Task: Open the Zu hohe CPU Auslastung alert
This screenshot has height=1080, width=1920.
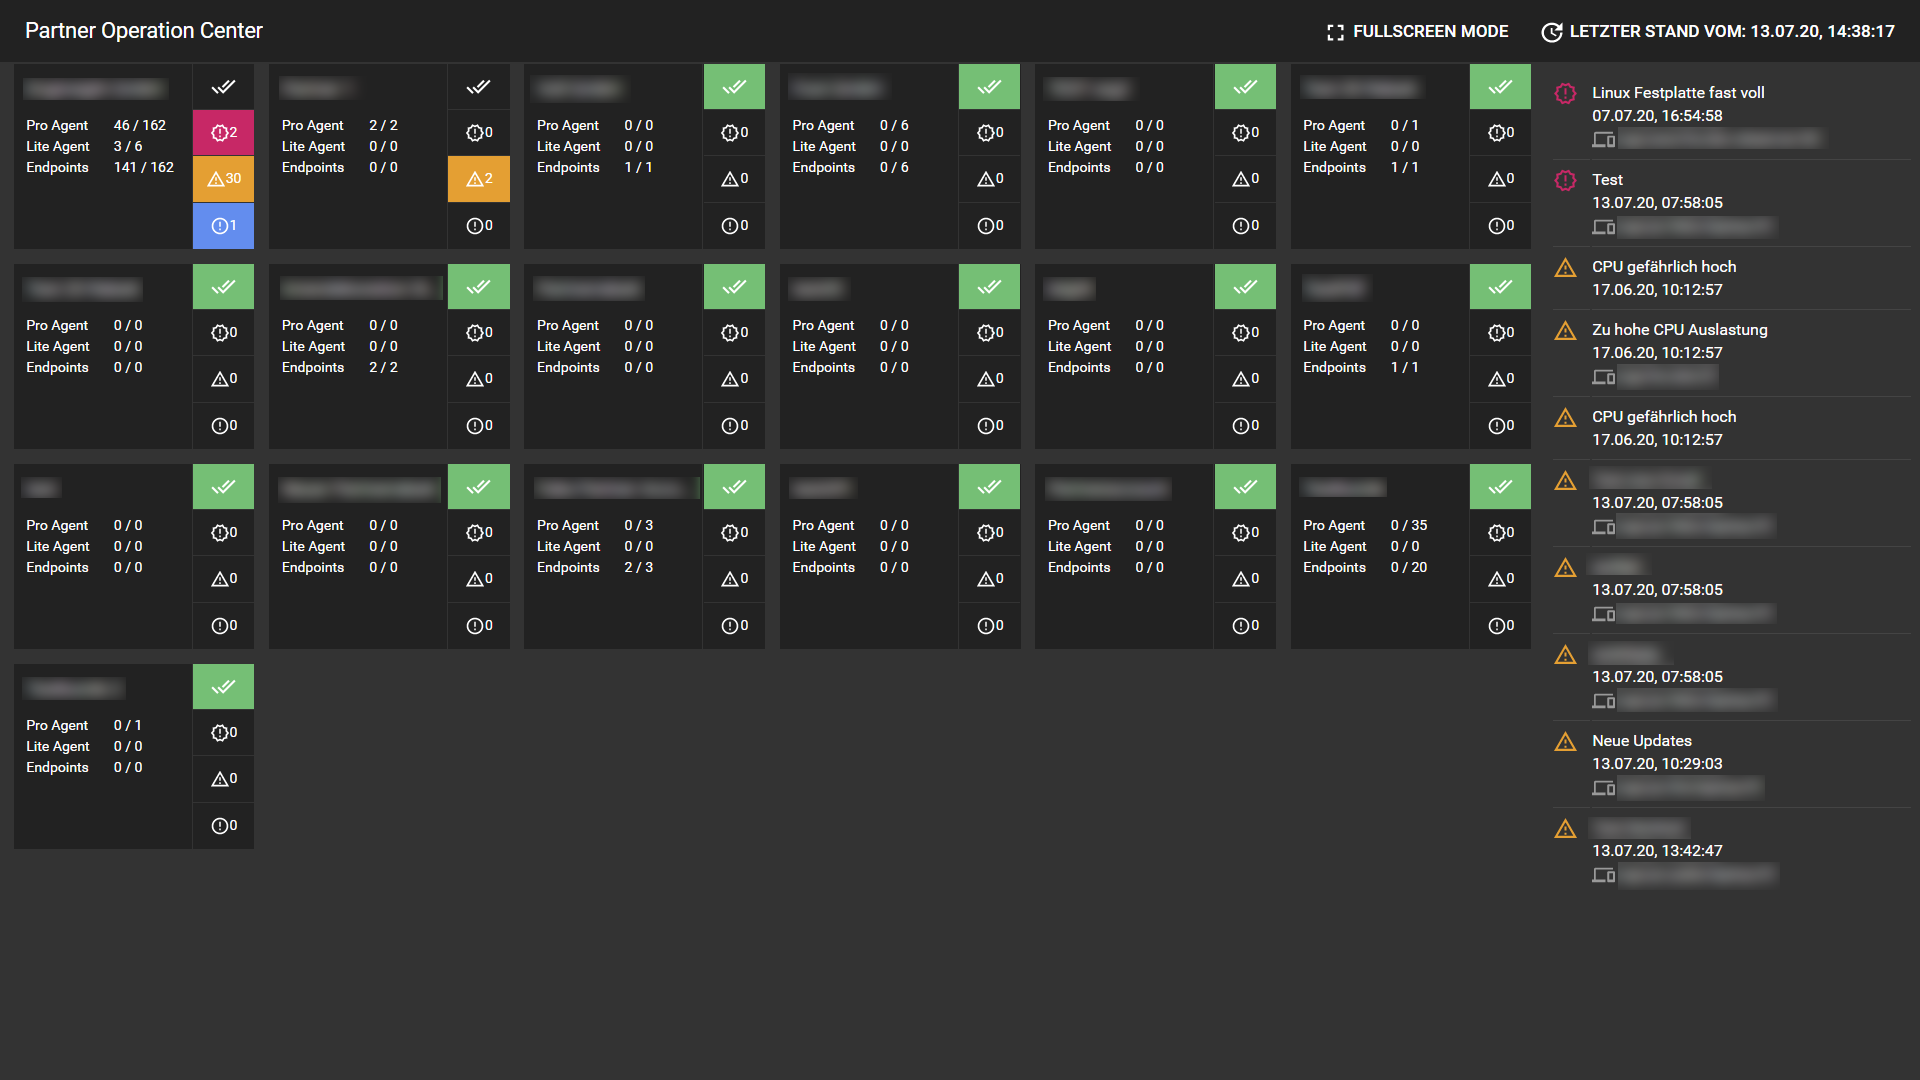Action: coord(1679,330)
